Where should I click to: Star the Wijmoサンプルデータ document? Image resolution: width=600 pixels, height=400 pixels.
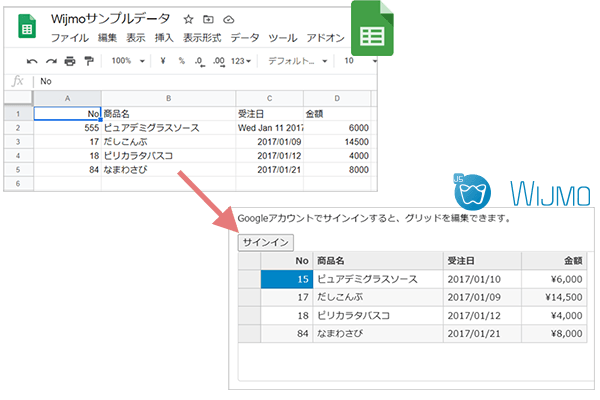point(188,19)
